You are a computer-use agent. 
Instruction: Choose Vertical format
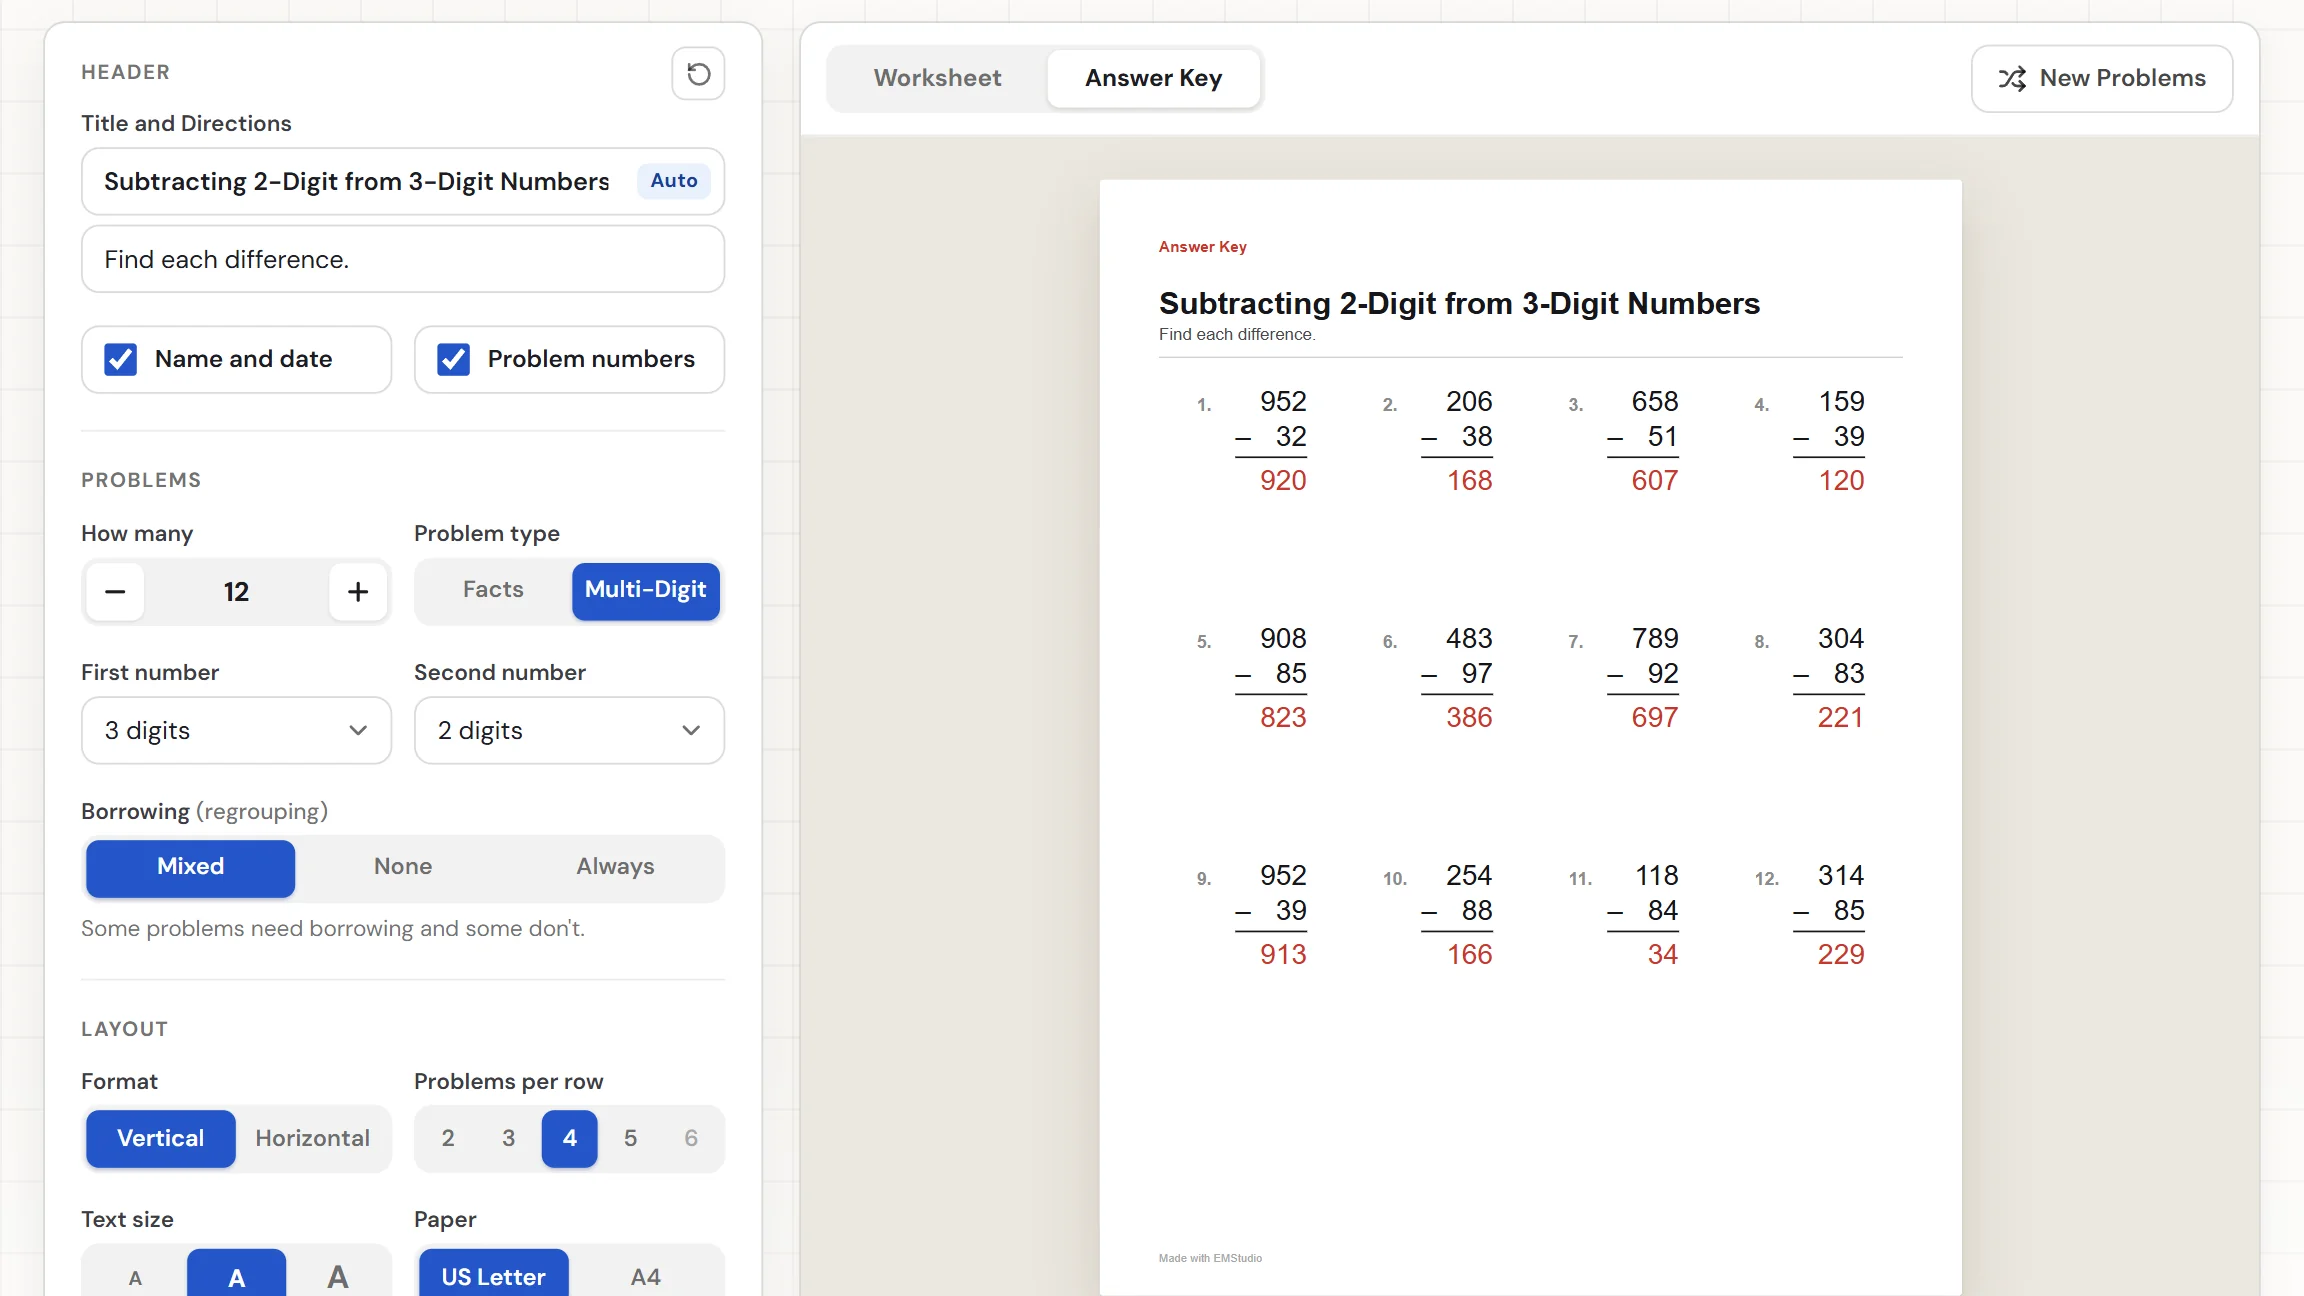pyautogui.click(x=161, y=1139)
